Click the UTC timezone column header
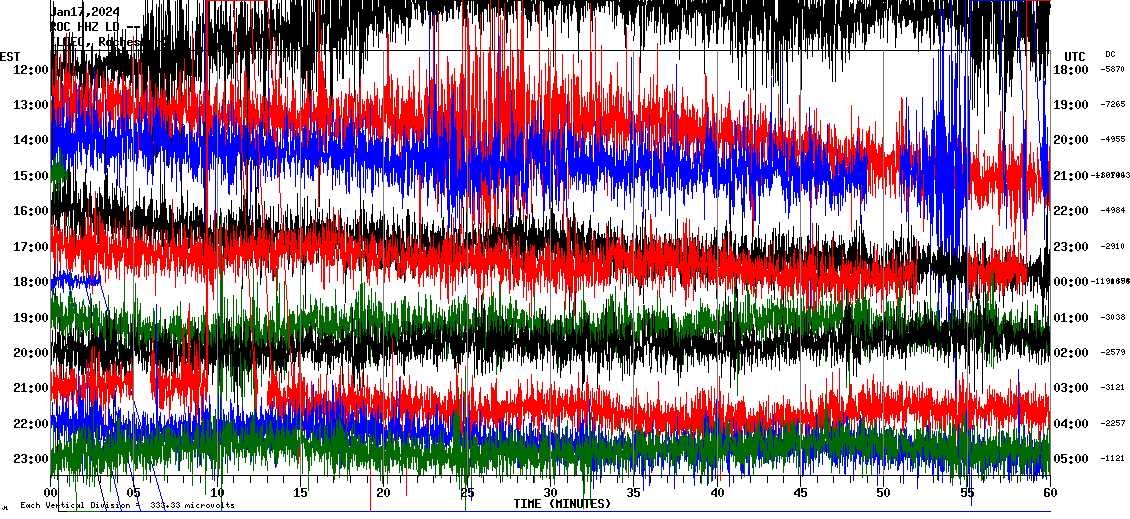This screenshot has height=519, width=1130. click(x=1074, y=56)
